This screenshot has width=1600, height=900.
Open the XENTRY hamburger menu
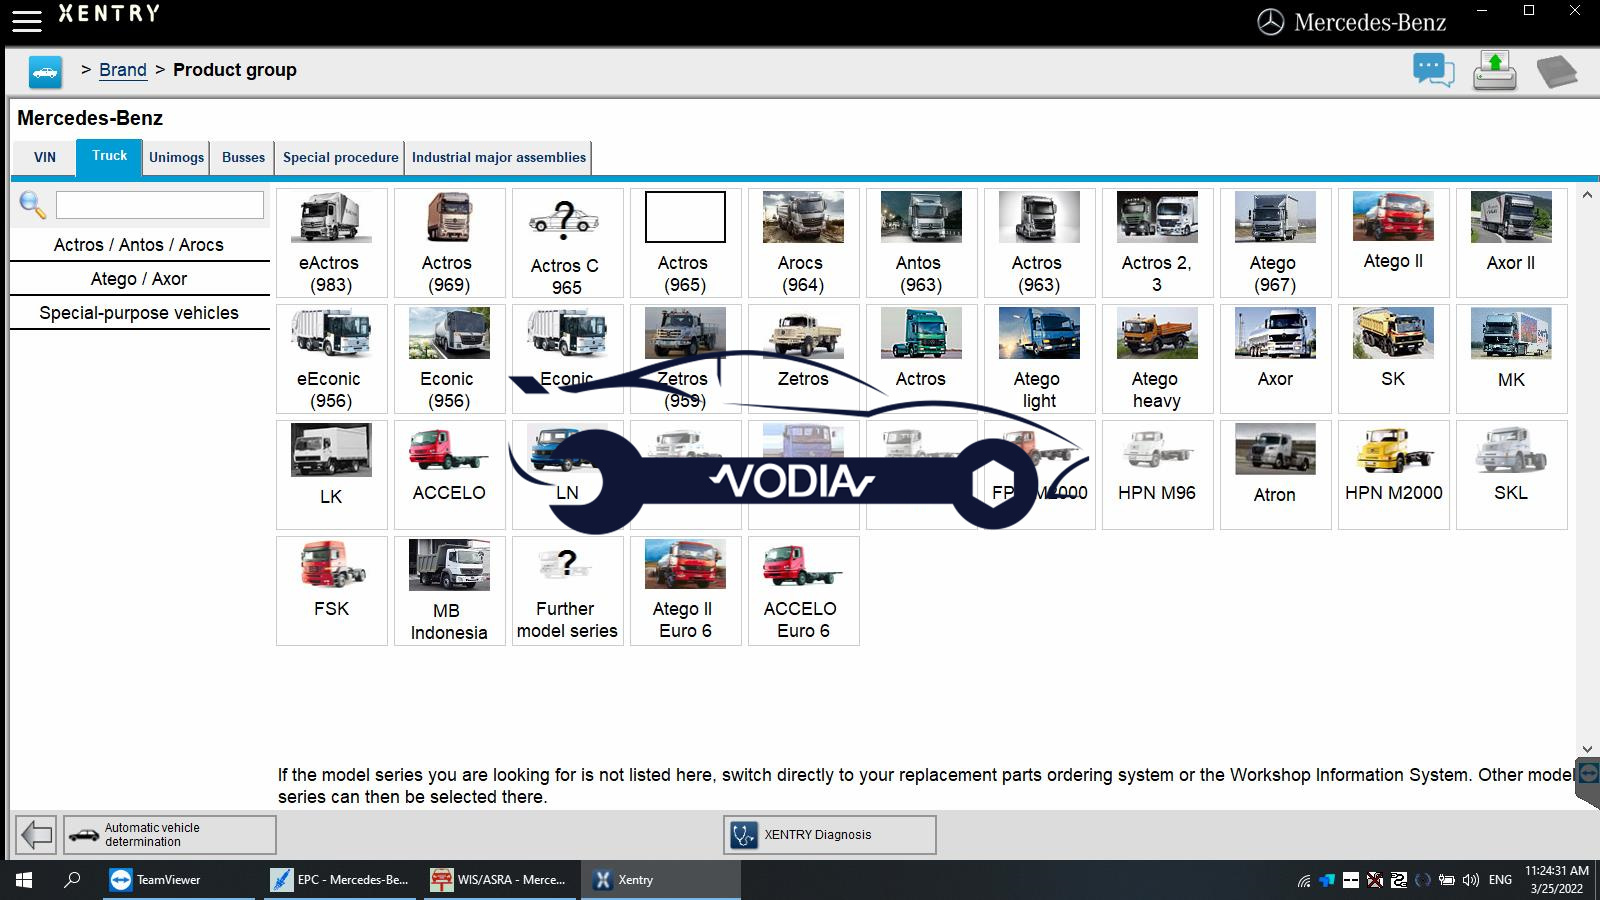(27, 19)
